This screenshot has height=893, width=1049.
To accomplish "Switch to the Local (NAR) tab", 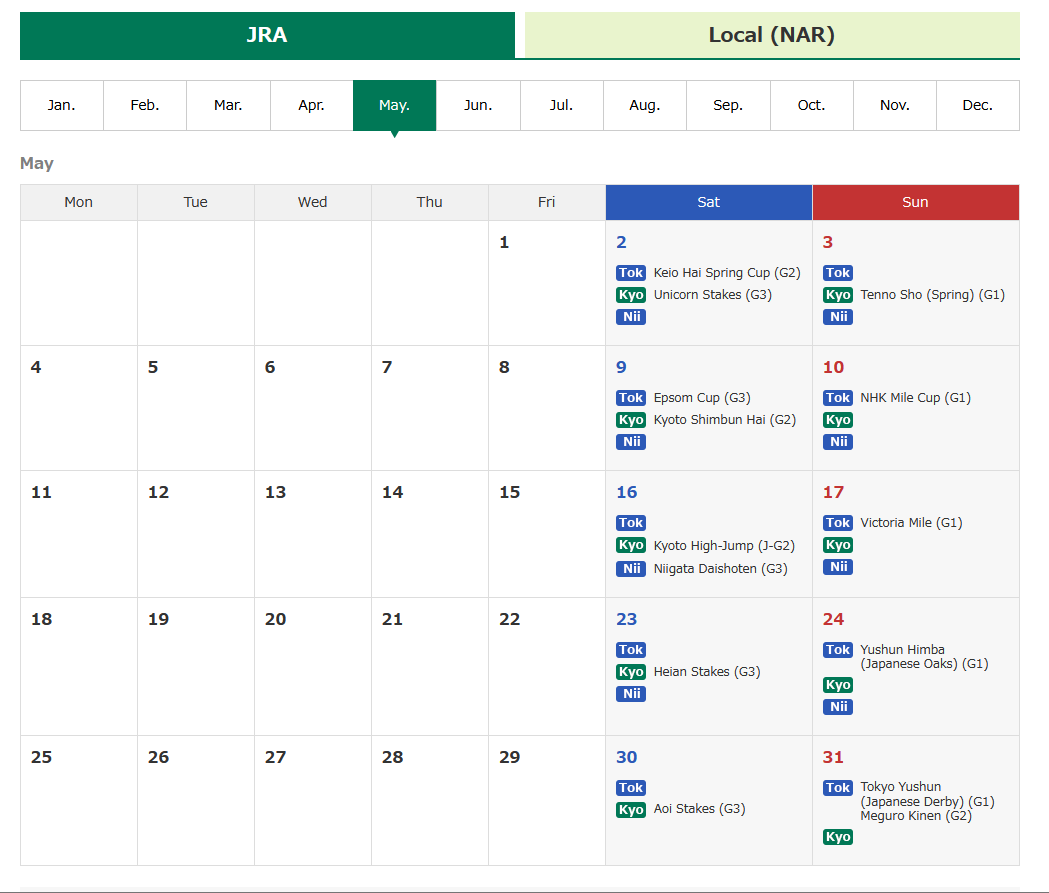I will pyautogui.click(x=772, y=35).
